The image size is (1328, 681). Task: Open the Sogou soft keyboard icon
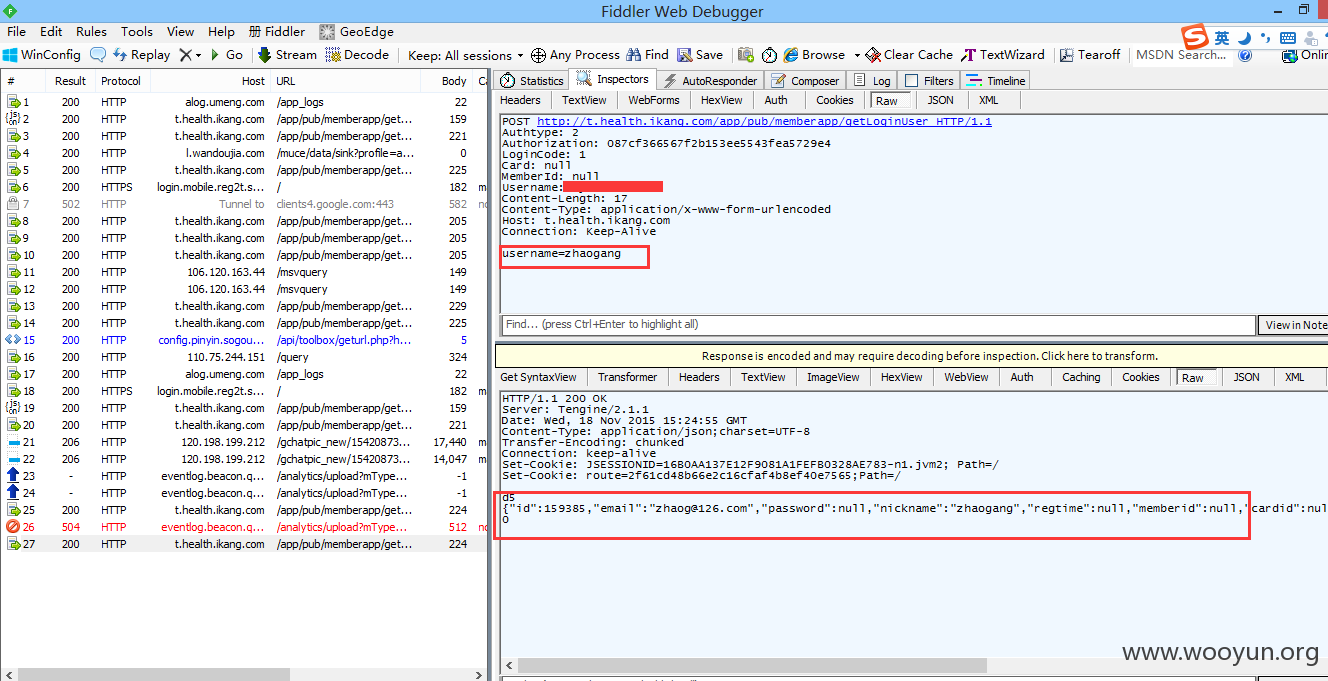1288,38
